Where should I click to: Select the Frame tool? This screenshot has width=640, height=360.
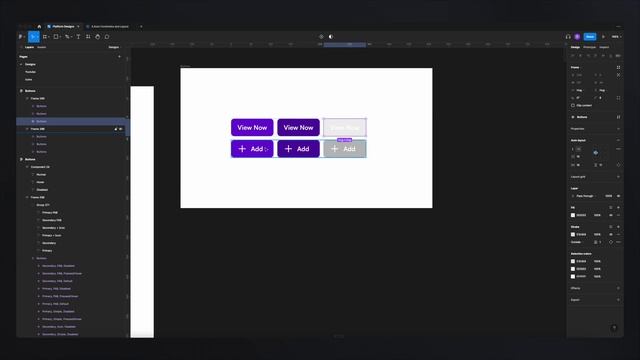[45, 37]
